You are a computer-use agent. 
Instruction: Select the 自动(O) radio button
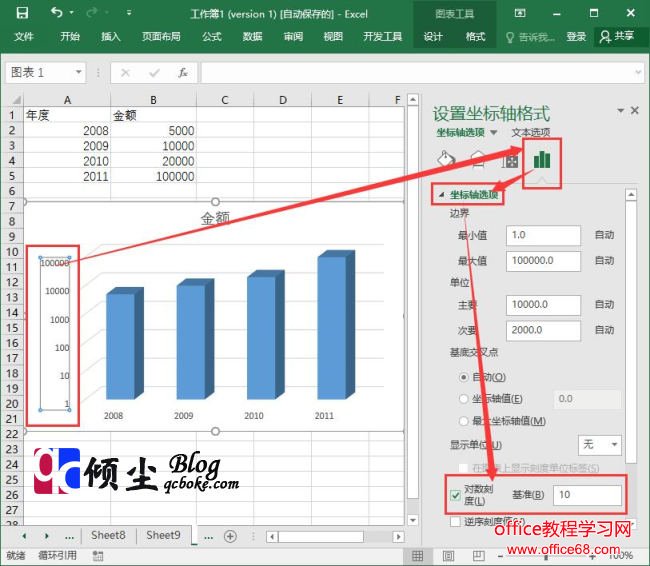tap(463, 377)
